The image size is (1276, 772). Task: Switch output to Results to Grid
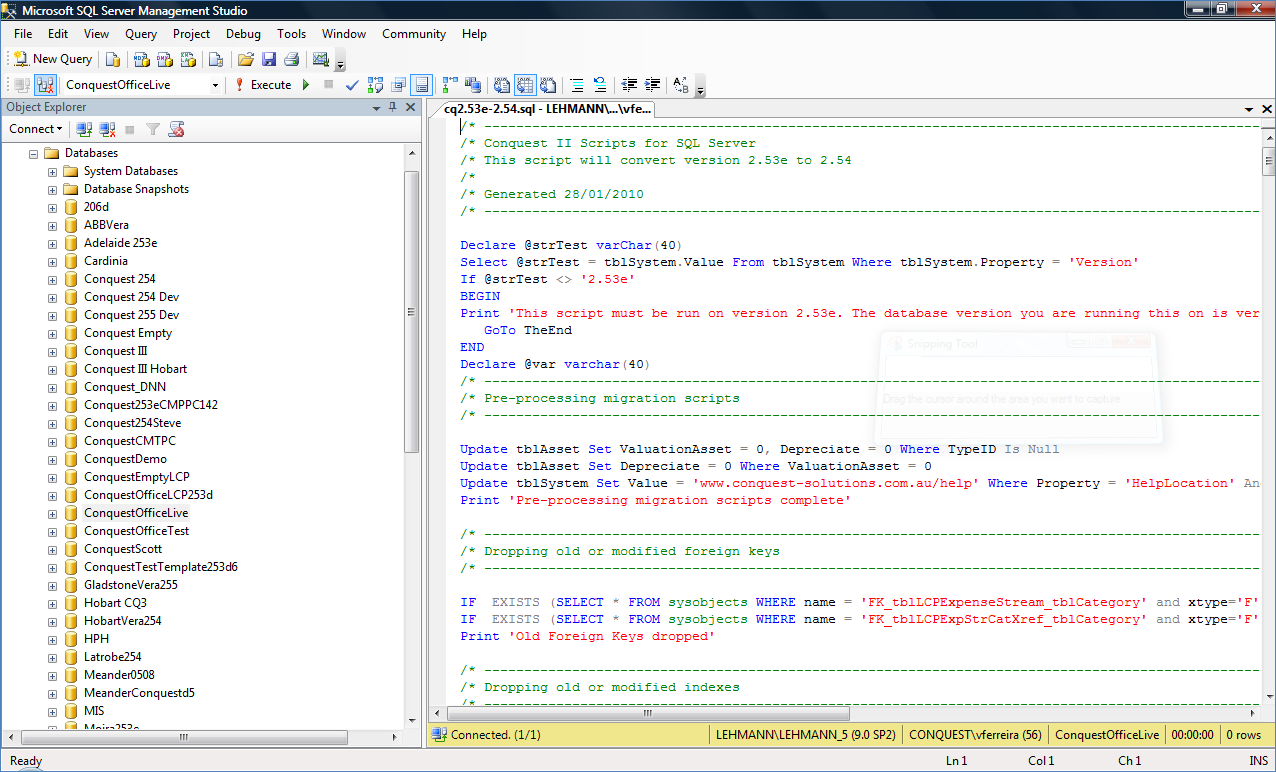tap(525, 85)
